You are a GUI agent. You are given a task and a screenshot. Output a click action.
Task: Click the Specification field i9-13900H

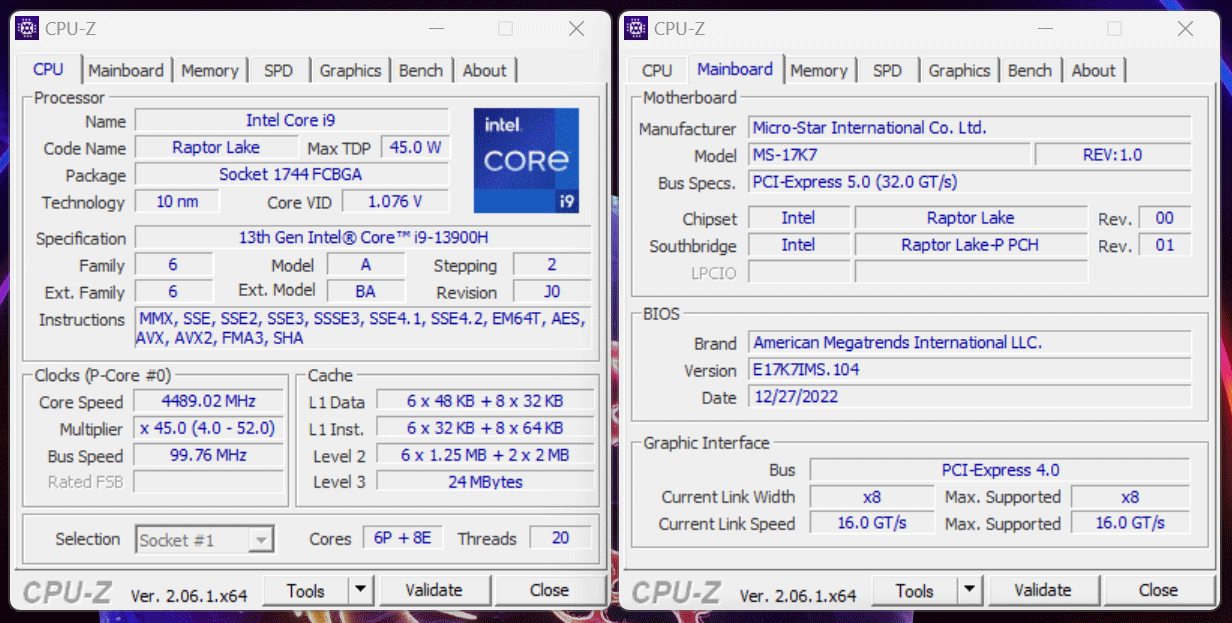363,238
